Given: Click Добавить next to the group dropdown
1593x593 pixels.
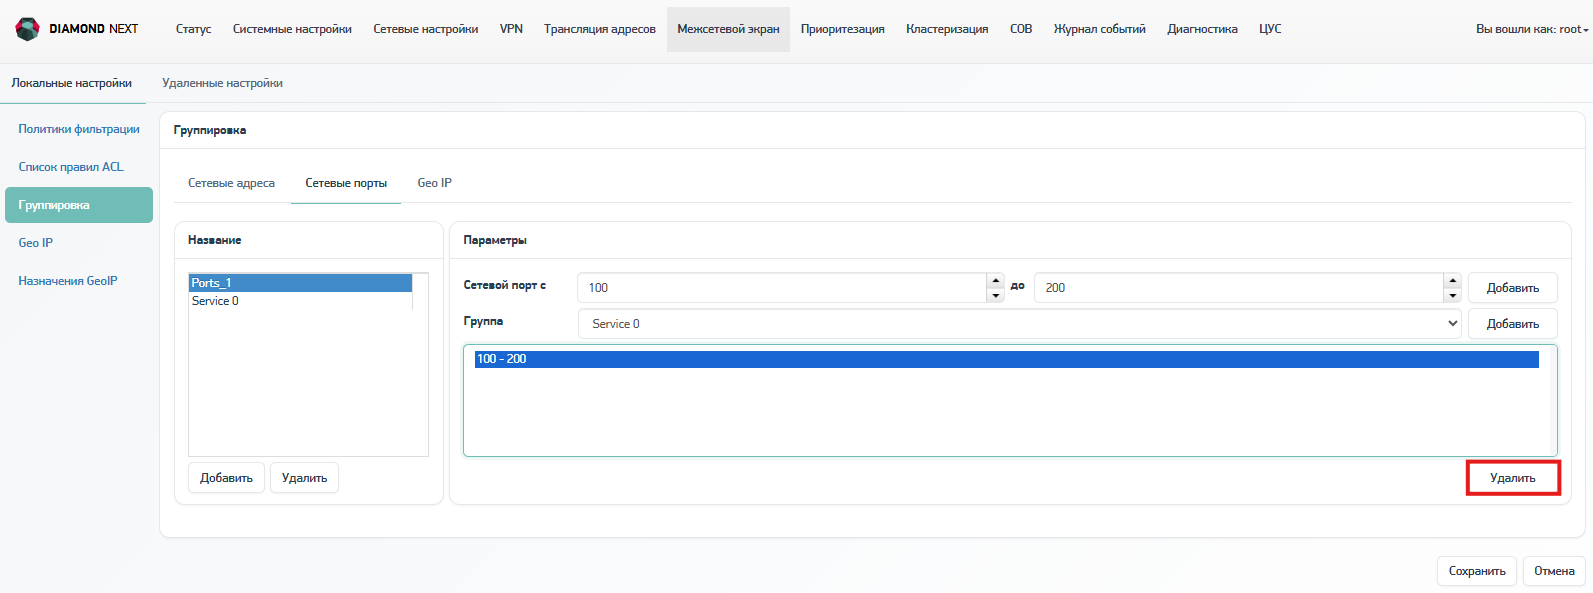Looking at the screenshot, I should [1512, 324].
